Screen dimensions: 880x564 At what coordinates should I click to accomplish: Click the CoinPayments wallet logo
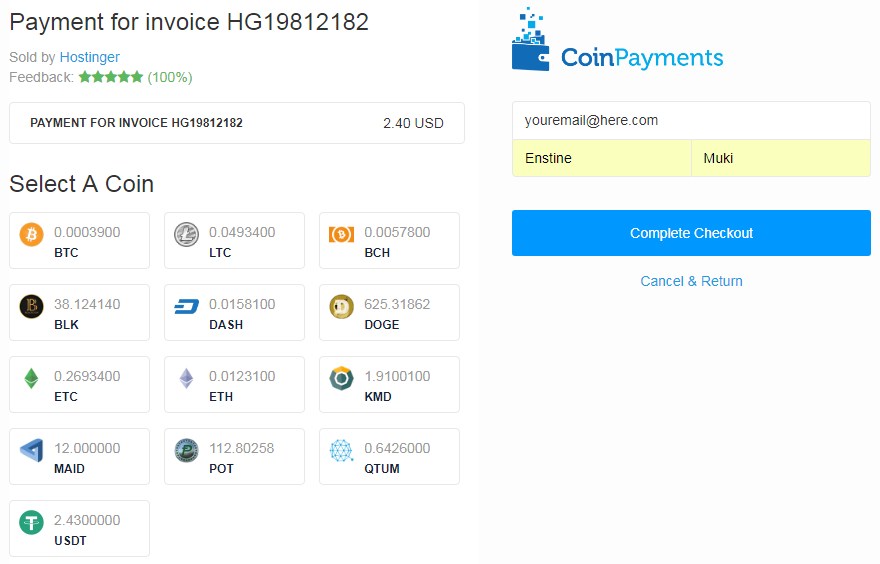point(530,39)
